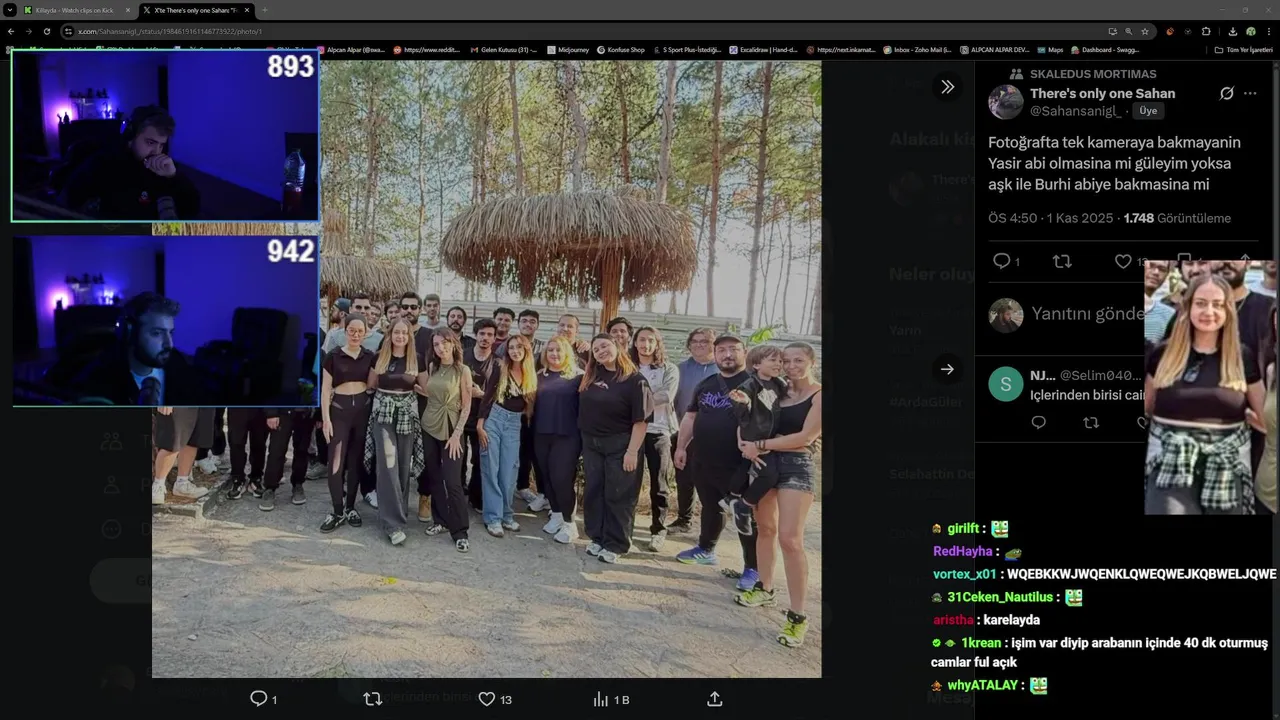
Task: Open the reddit bookmark
Action: click(427, 49)
